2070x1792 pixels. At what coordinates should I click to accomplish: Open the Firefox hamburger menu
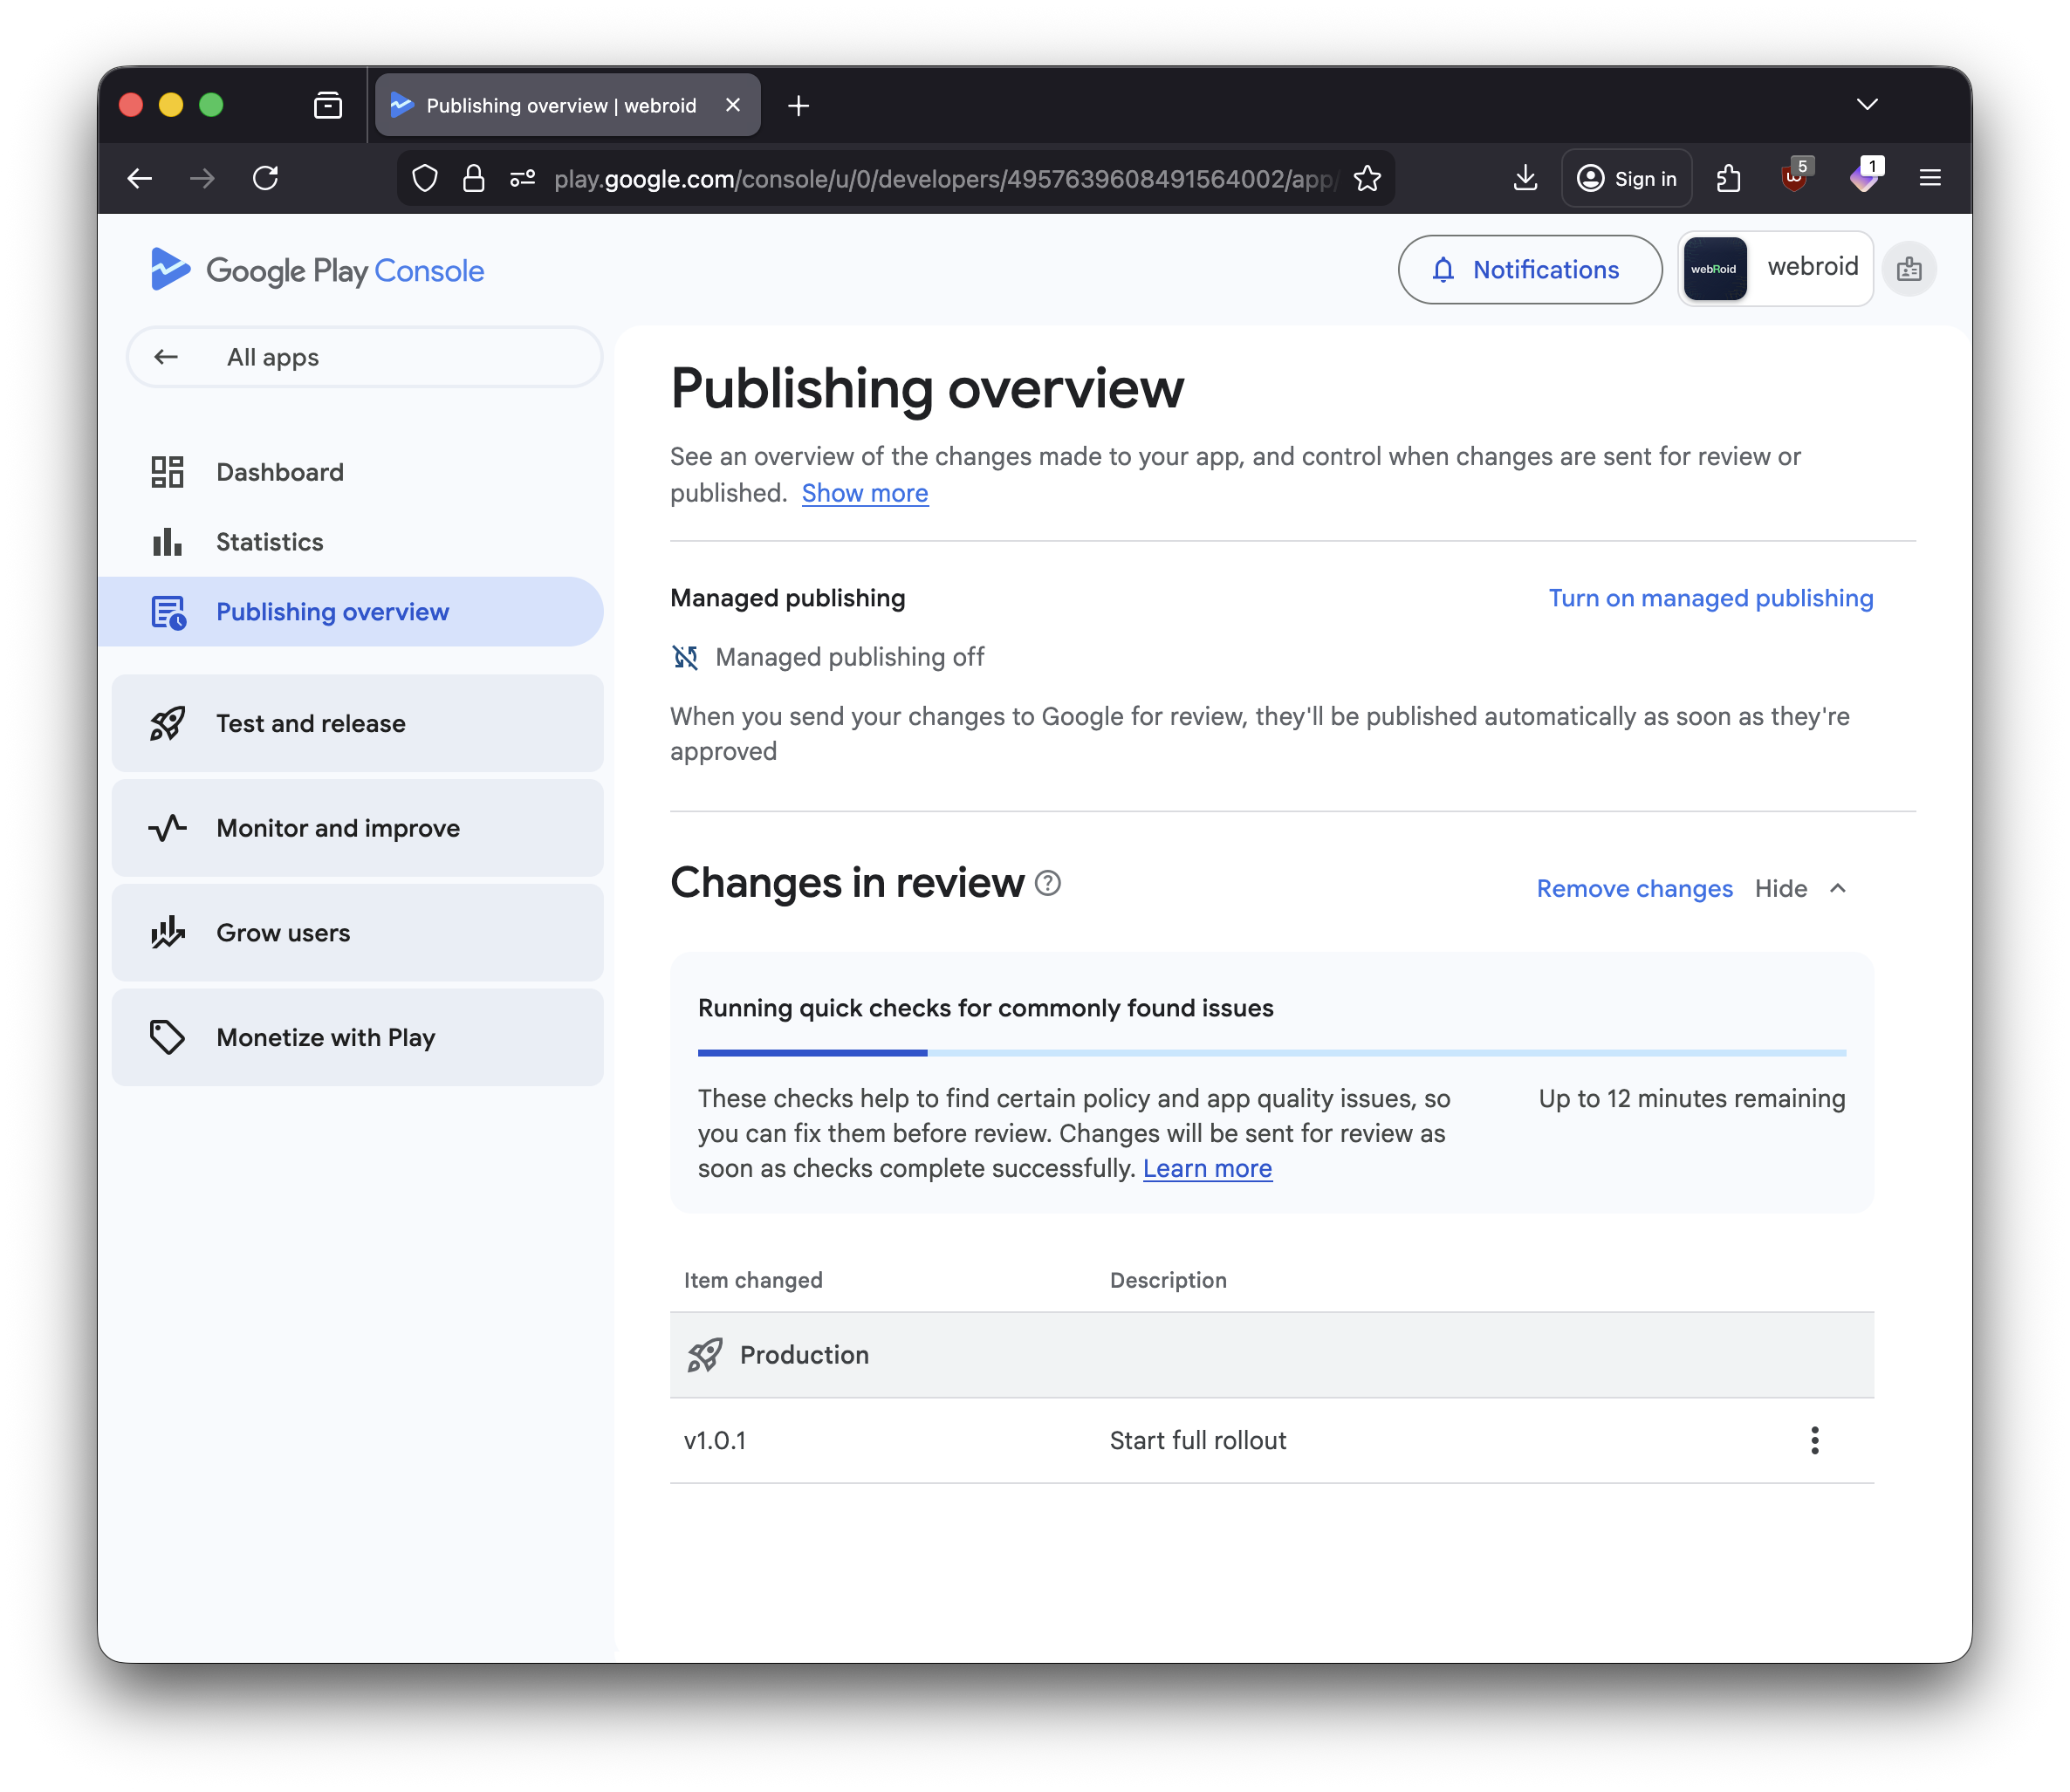point(1929,178)
